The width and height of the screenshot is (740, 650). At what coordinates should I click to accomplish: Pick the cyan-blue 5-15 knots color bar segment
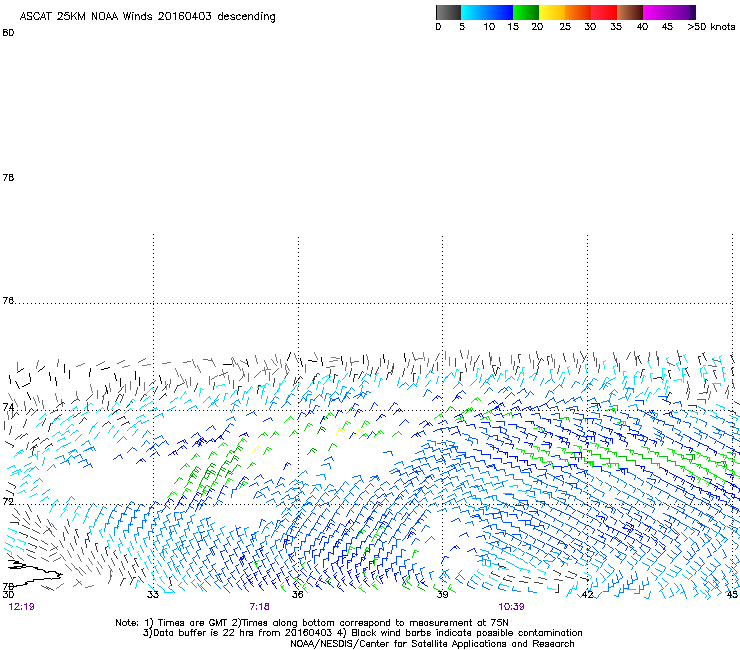(x=487, y=12)
